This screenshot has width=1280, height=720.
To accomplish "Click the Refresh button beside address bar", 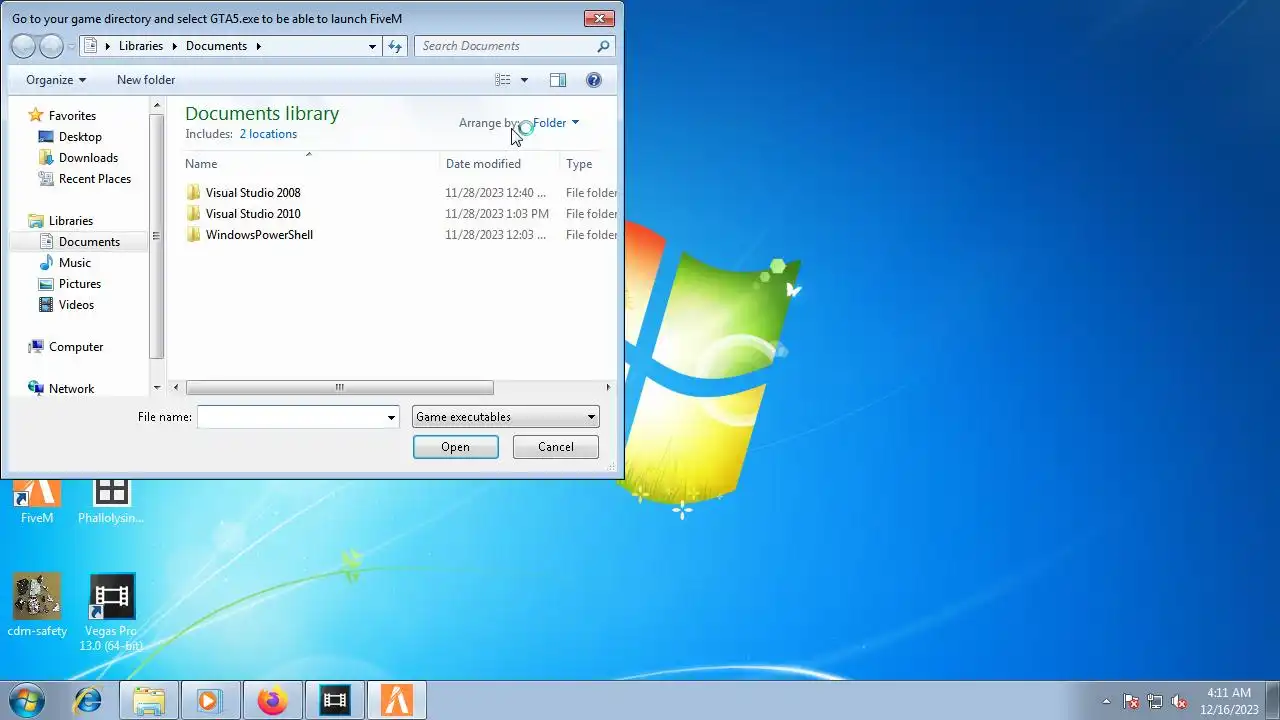I will coord(395,46).
